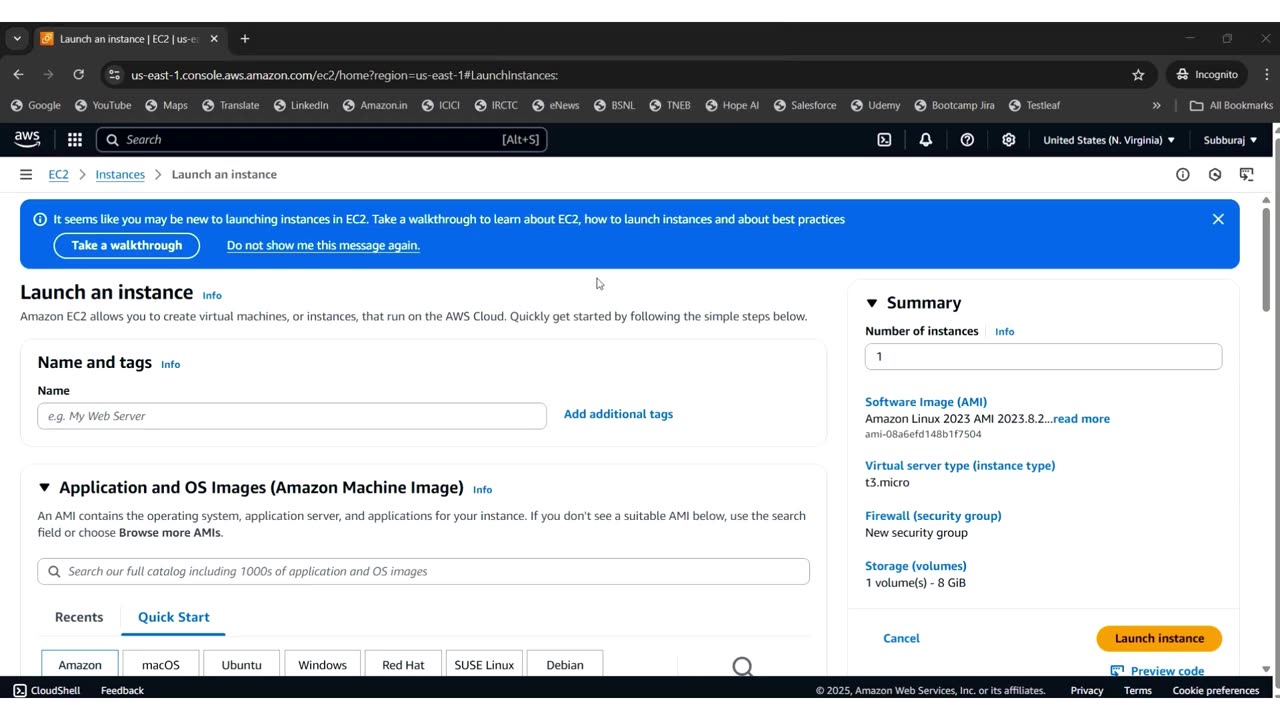This screenshot has width=1280, height=720.
Task: Focus the AWS console search box
Action: click(x=322, y=140)
